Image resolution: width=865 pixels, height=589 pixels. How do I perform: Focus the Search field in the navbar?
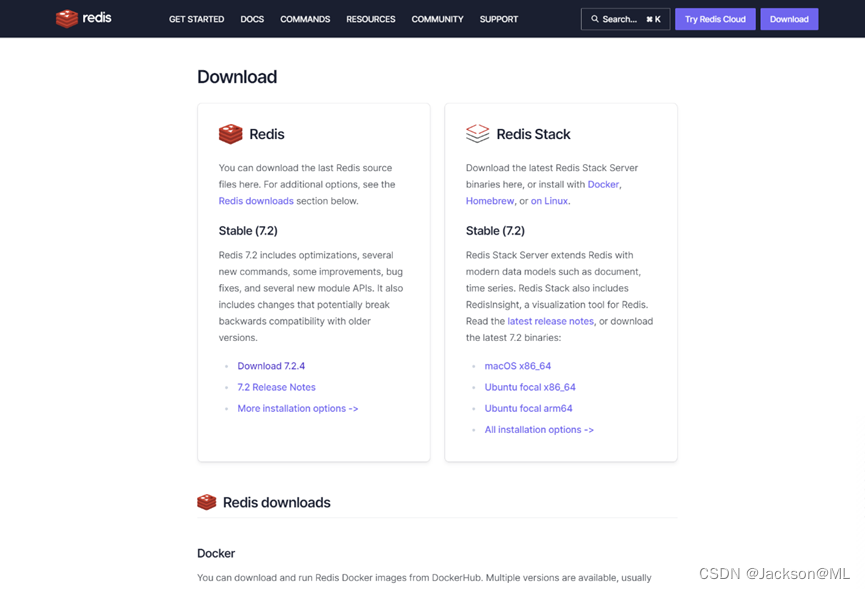coord(626,19)
